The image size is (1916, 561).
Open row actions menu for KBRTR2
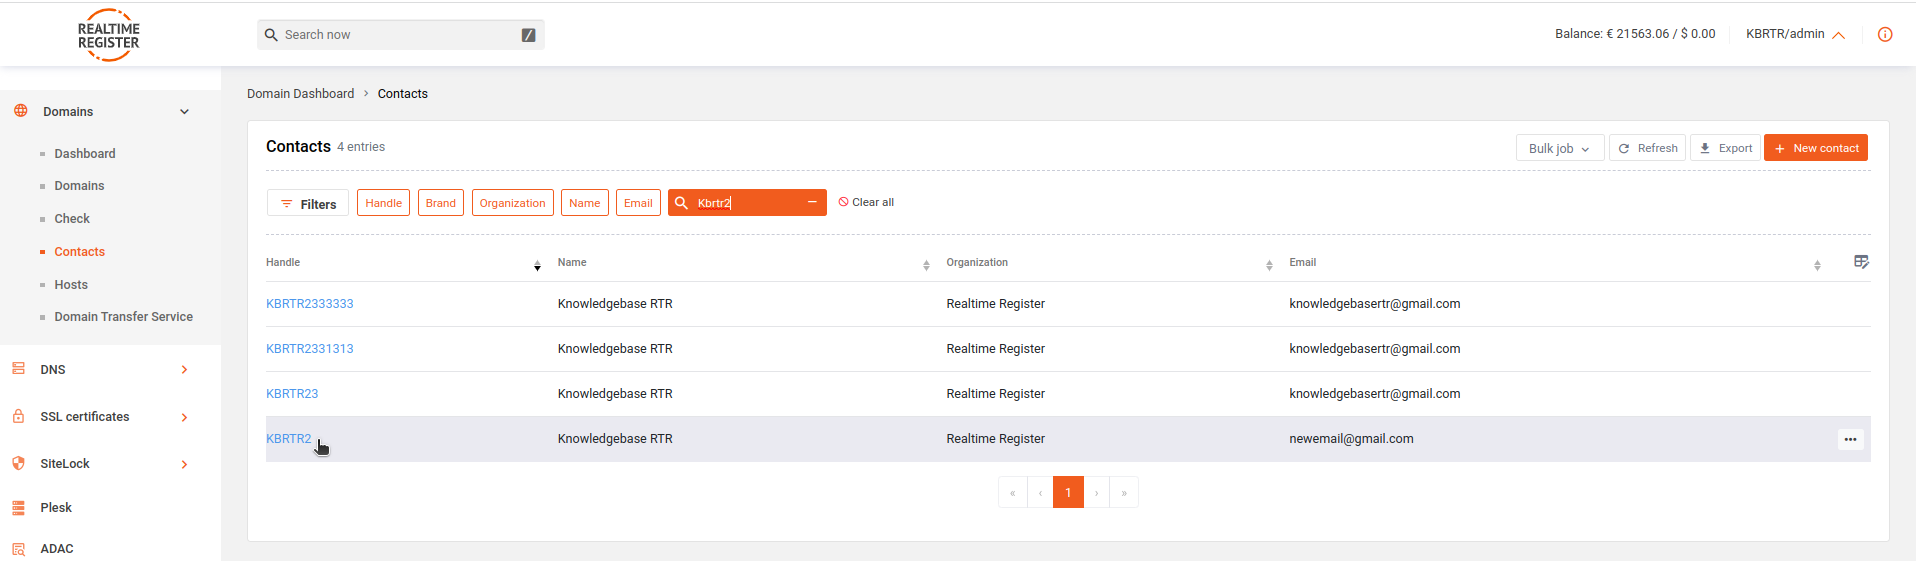coord(1850,439)
